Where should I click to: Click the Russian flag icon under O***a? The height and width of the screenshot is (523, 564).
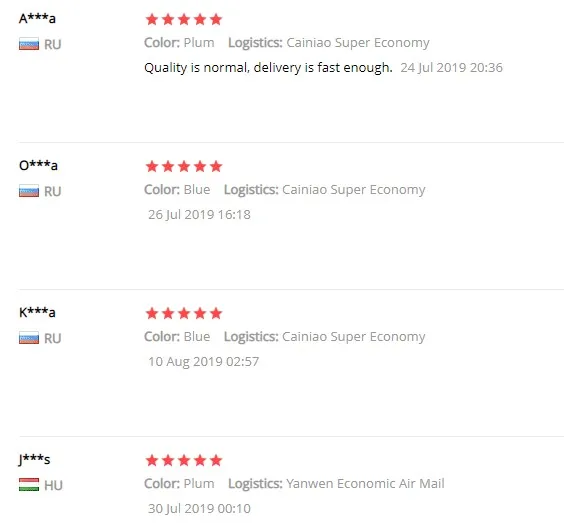click(29, 191)
